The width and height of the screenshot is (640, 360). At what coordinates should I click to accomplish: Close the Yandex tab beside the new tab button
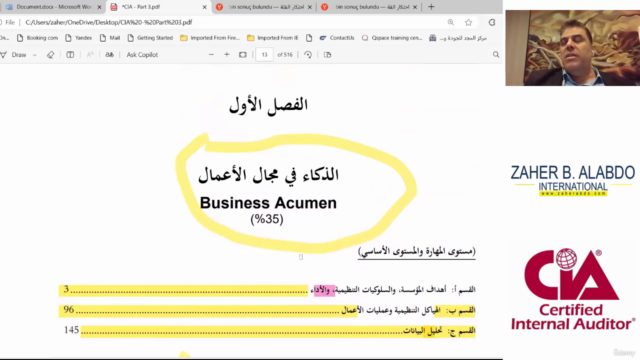(x=415, y=7)
